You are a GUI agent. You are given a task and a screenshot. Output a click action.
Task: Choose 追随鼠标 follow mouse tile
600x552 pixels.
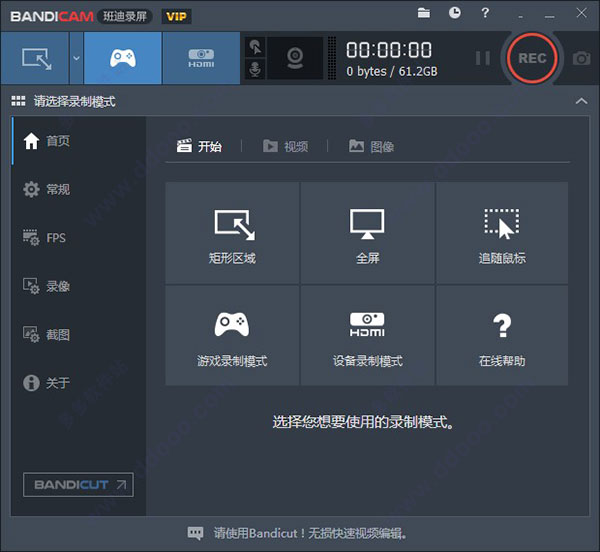(502, 233)
